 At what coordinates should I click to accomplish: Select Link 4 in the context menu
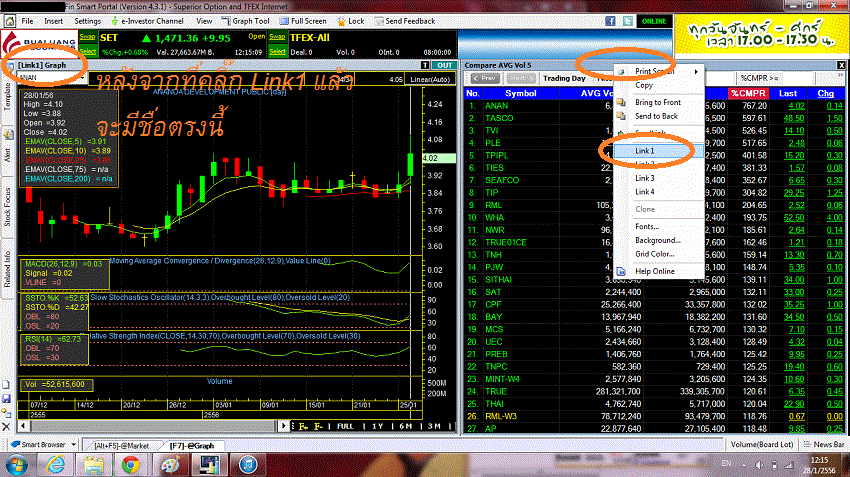(658, 192)
